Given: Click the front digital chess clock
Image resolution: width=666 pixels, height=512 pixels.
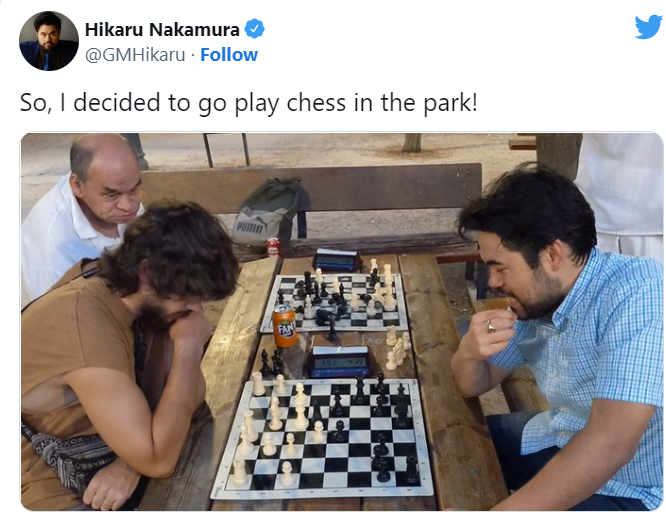Looking at the screenshot, I should (x=339, y=362).
